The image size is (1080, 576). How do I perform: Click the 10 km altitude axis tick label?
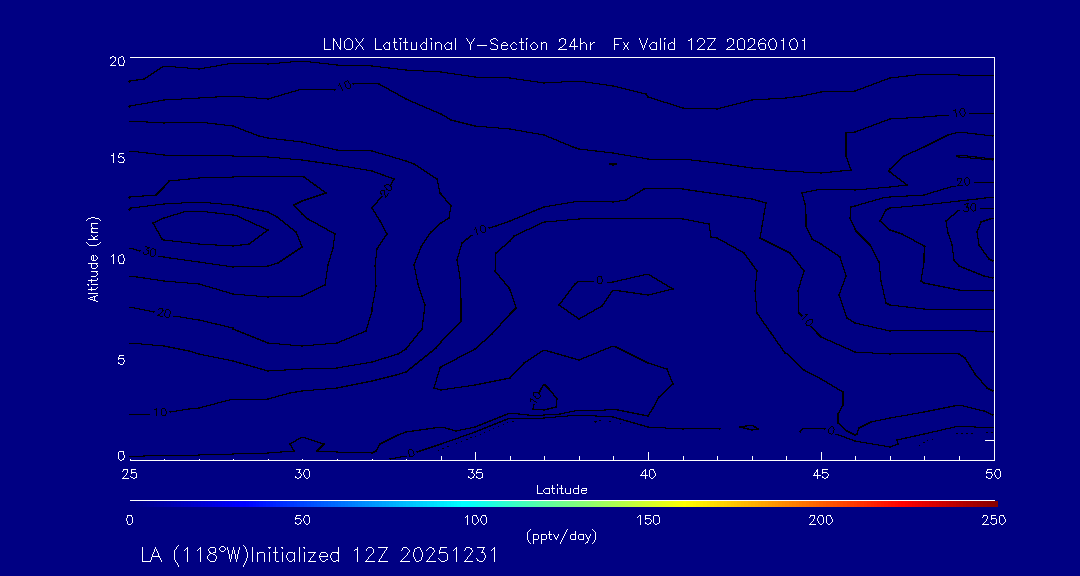tap(116, 259)
